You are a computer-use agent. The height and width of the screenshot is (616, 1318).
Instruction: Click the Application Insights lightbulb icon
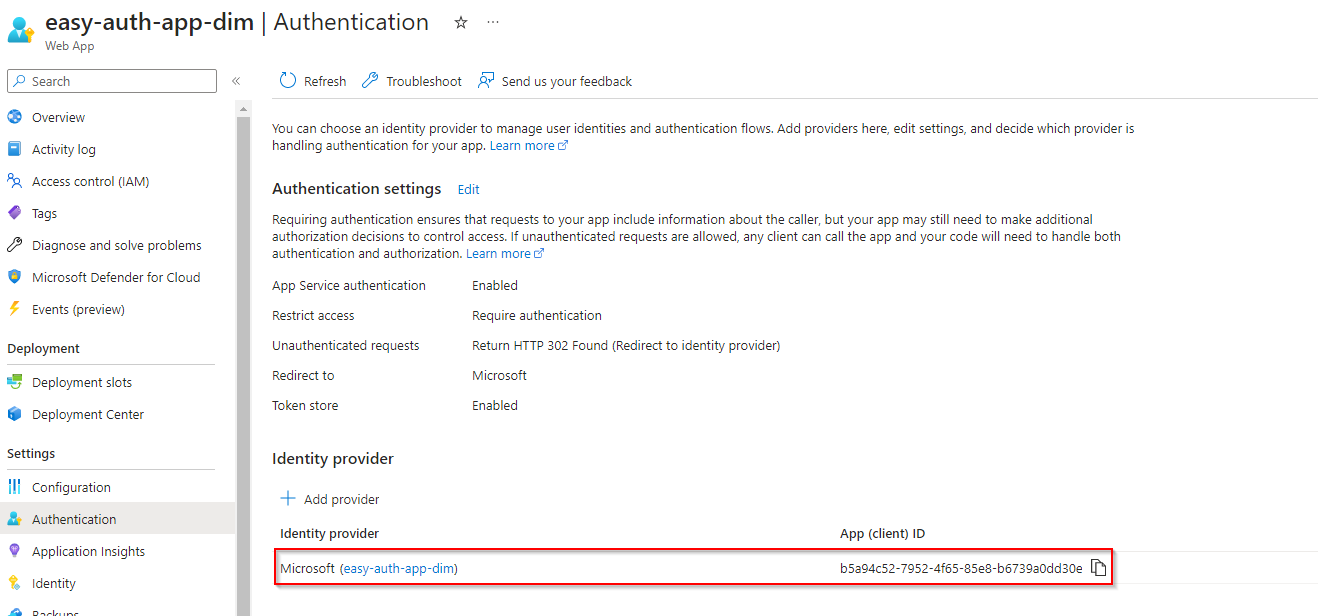coord(14,551)
